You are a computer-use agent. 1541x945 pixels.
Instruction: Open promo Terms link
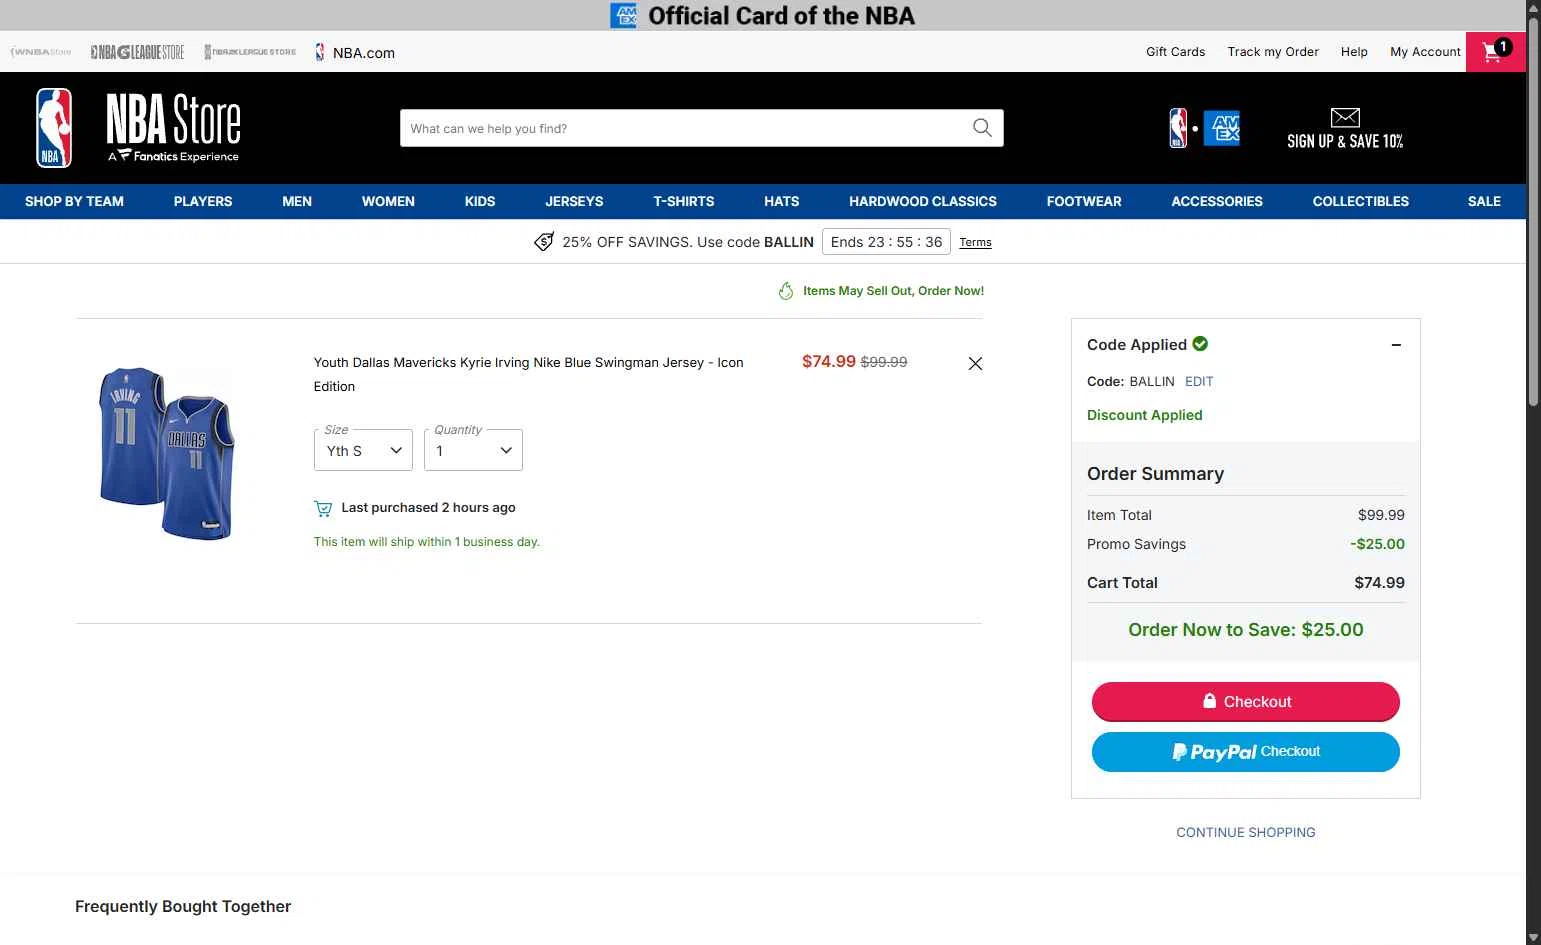click(975, 242)
